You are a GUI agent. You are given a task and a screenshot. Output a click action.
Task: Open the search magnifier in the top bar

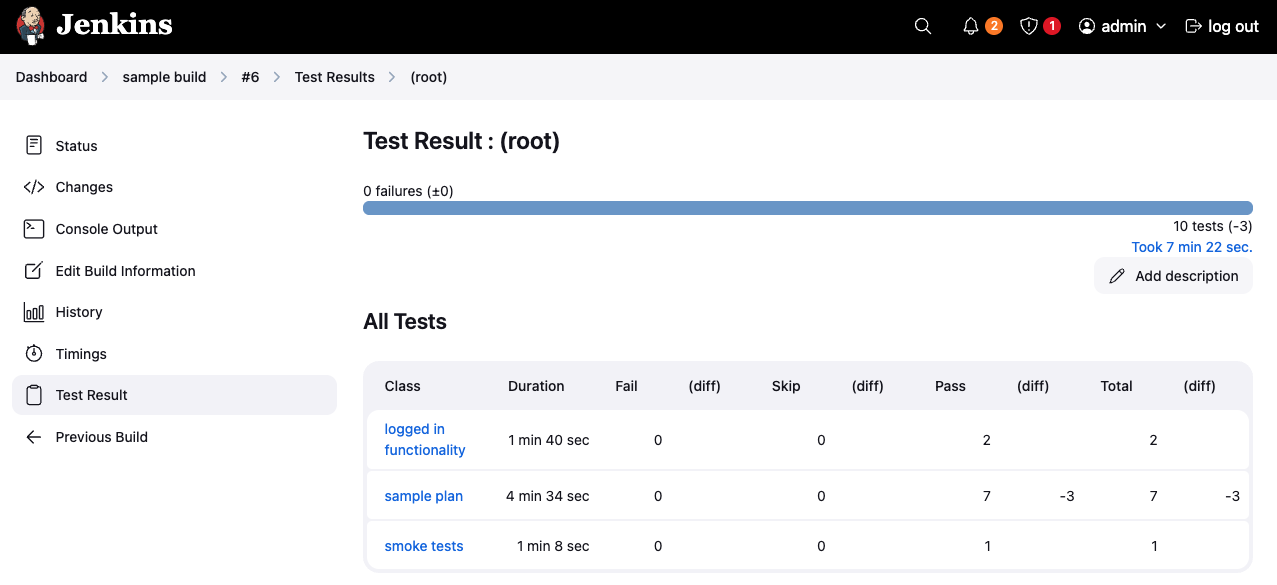coord(921,26)
